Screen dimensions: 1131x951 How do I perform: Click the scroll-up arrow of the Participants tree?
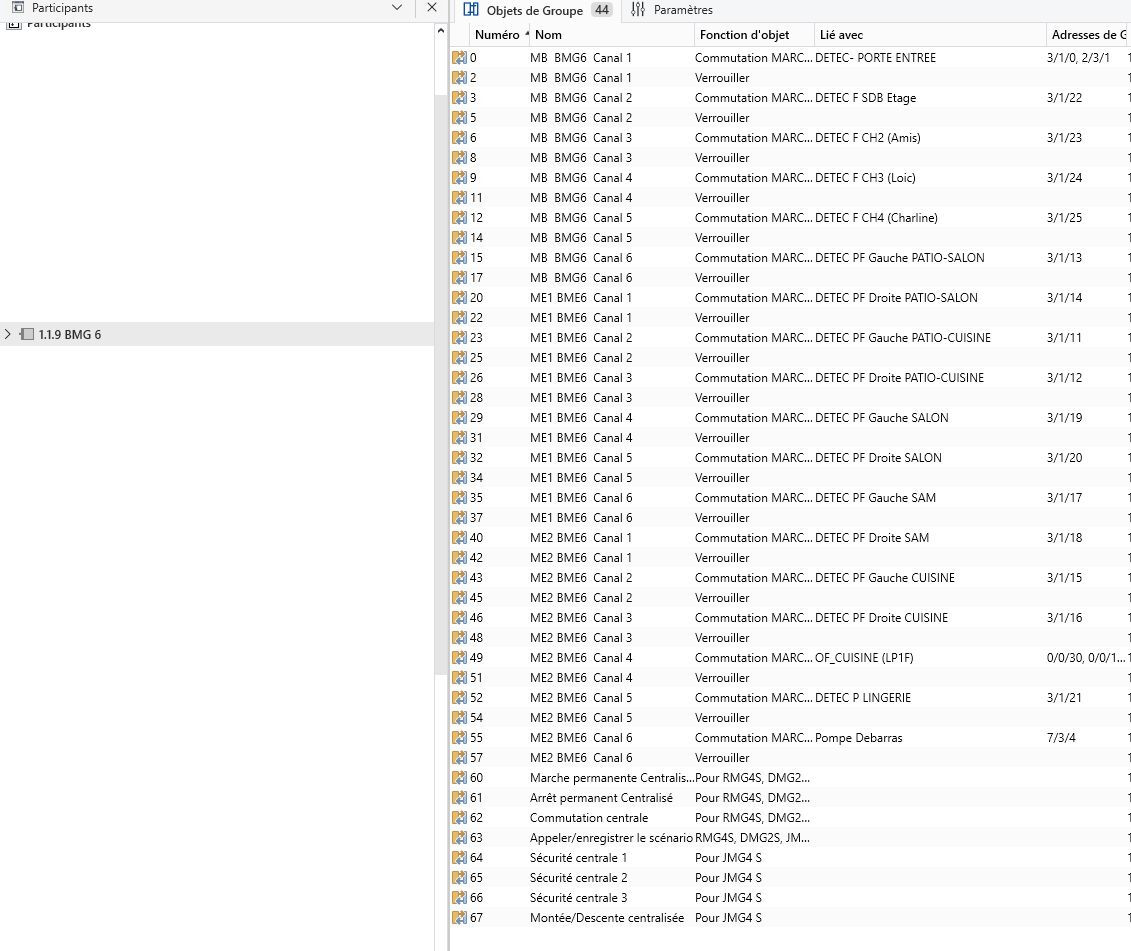441,32
